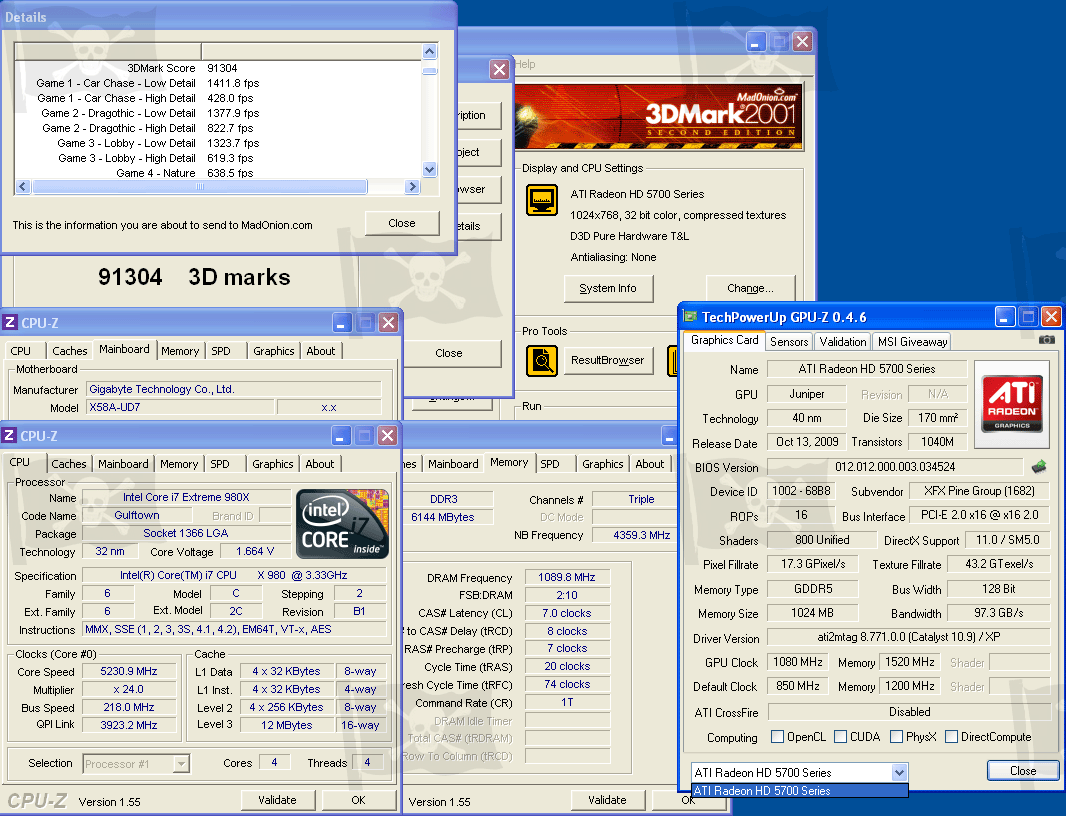Click the Details horizontal scroll left arrow
The image size is (1066, 816).
23,186
